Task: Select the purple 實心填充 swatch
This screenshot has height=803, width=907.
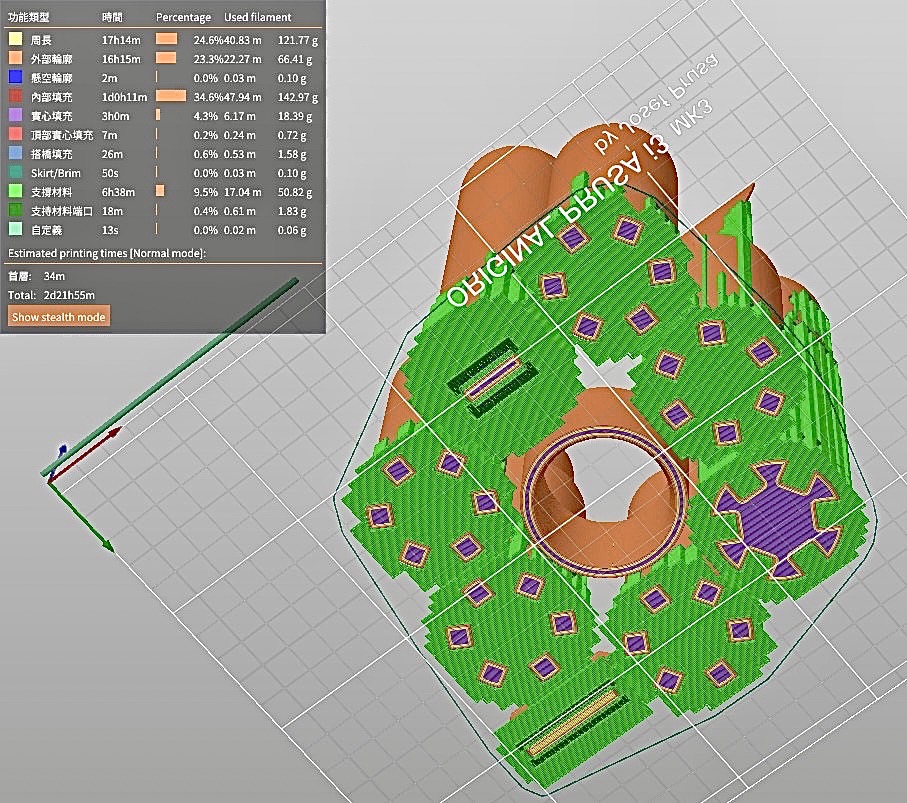Action: pyautogui.click(x=15, y=116)
